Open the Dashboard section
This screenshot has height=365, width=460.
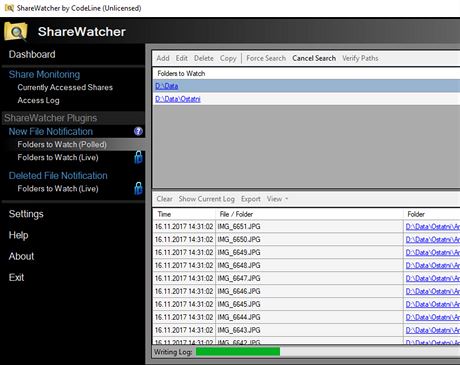tap(32, 54)
